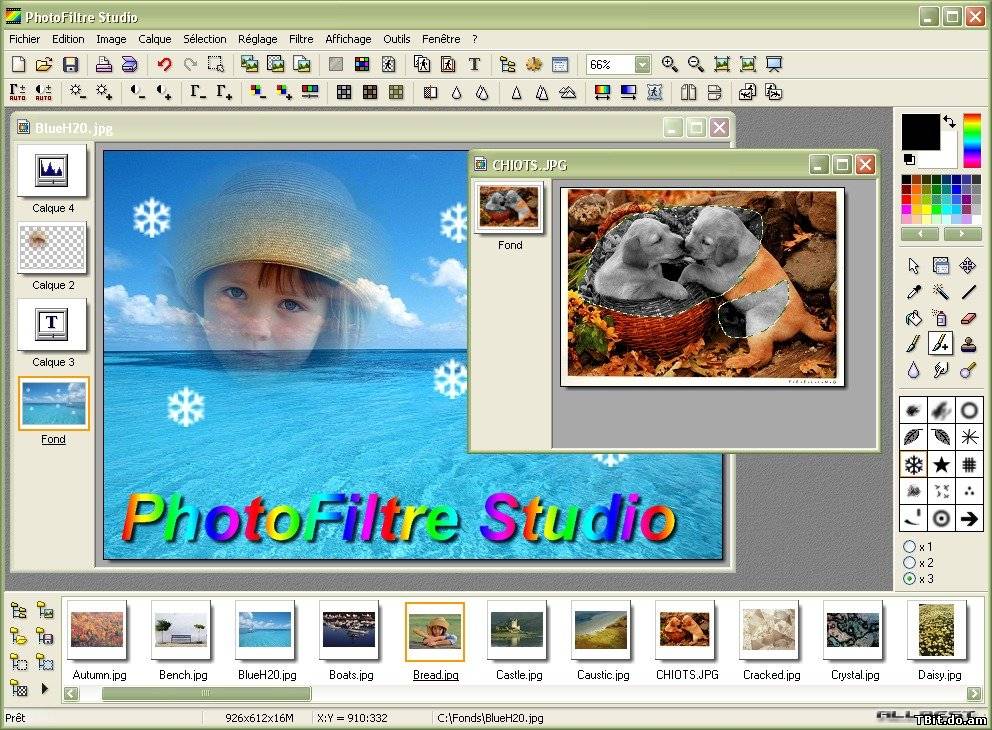Click explorer strip horizontal scrollbar thumb
Screen dimensions: 992x730
point(206,693)
